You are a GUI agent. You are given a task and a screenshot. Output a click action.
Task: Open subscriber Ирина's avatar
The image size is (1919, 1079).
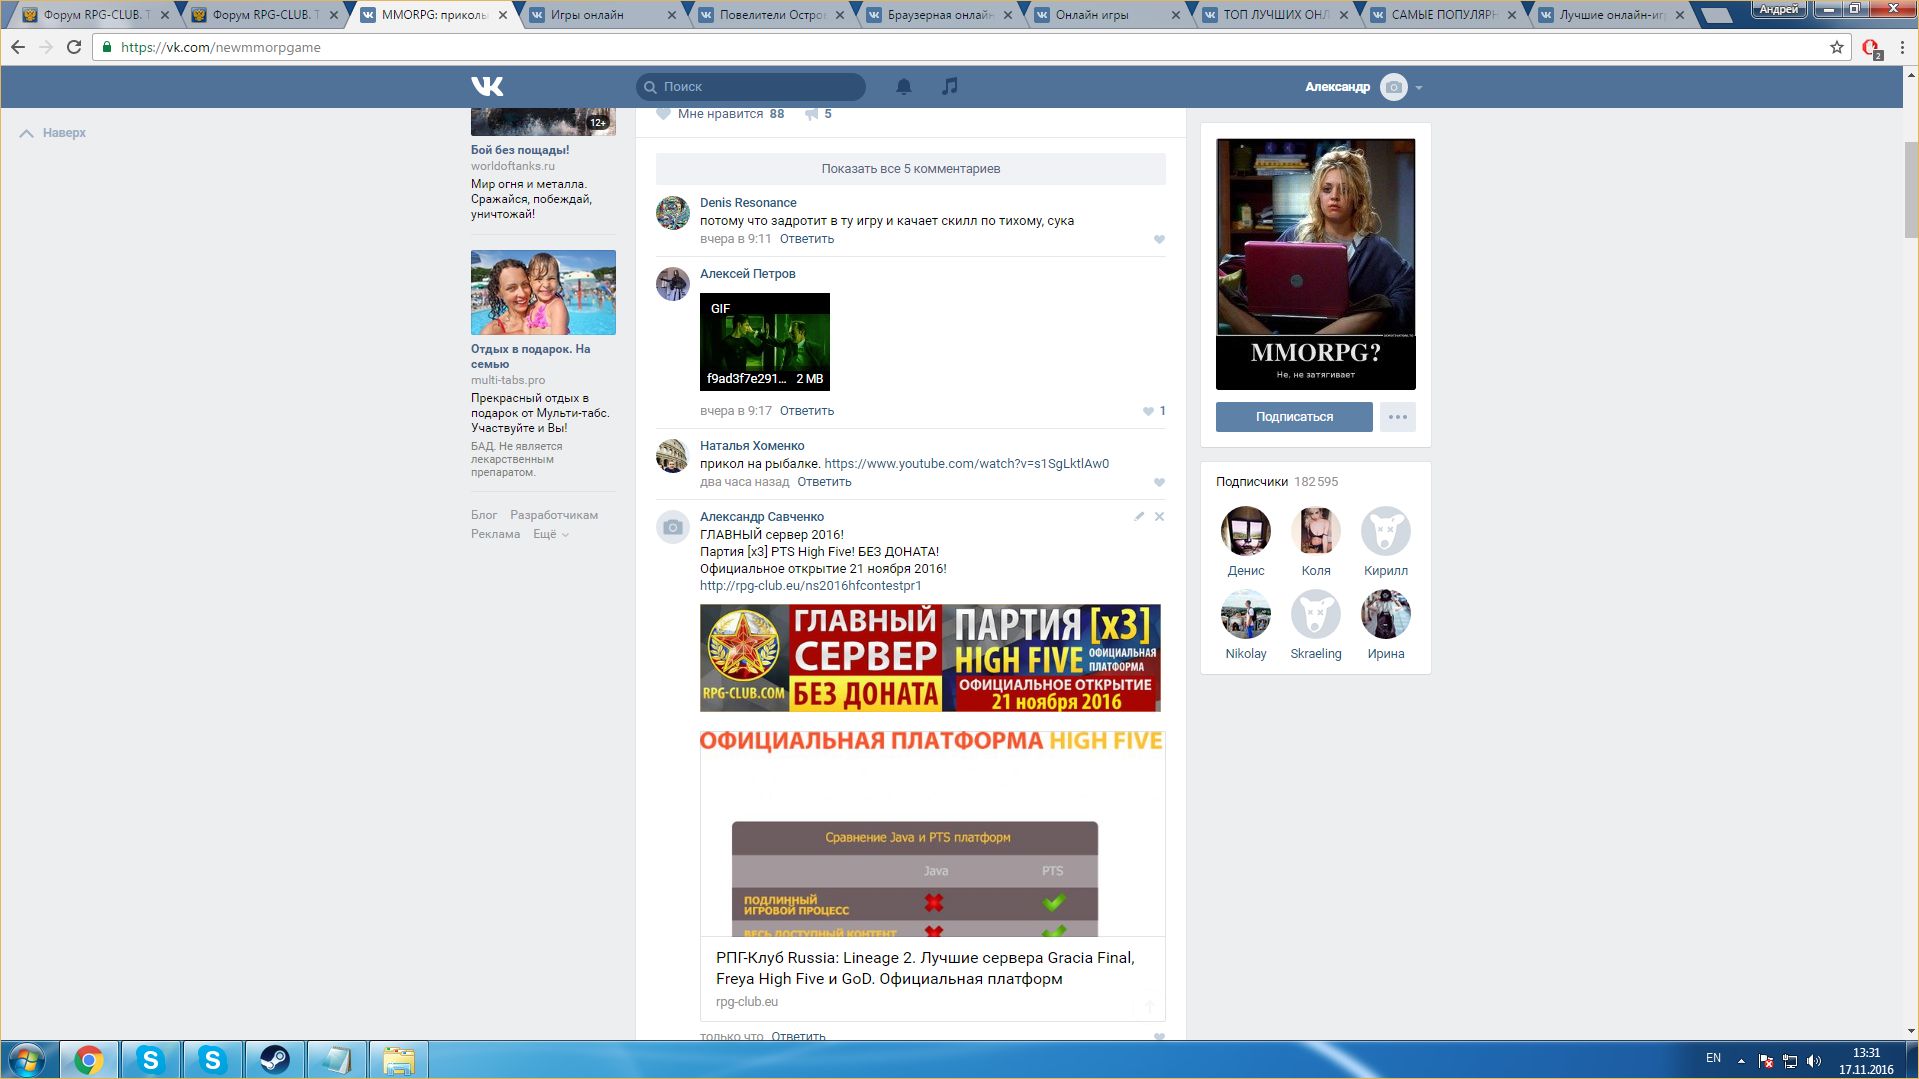(x=1386, y=614)
